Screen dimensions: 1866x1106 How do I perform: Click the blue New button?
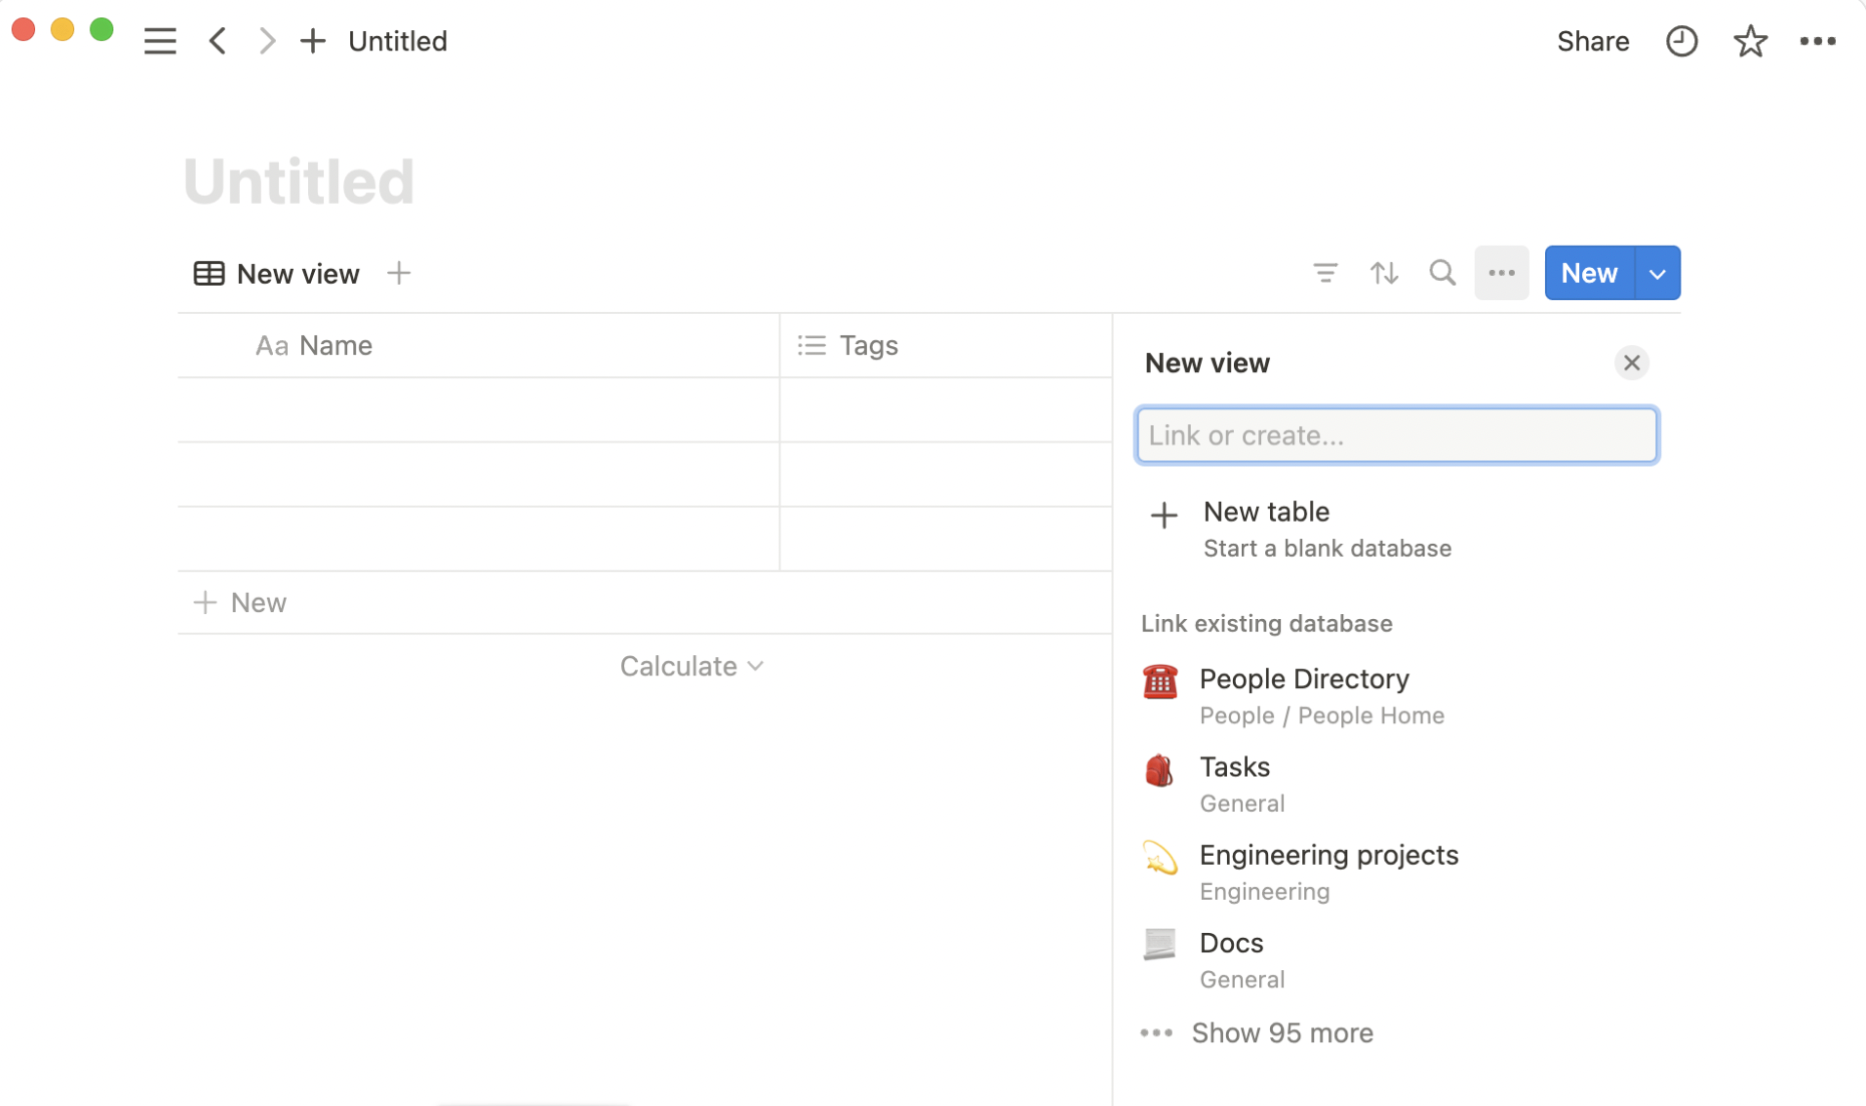point(1587,272)
